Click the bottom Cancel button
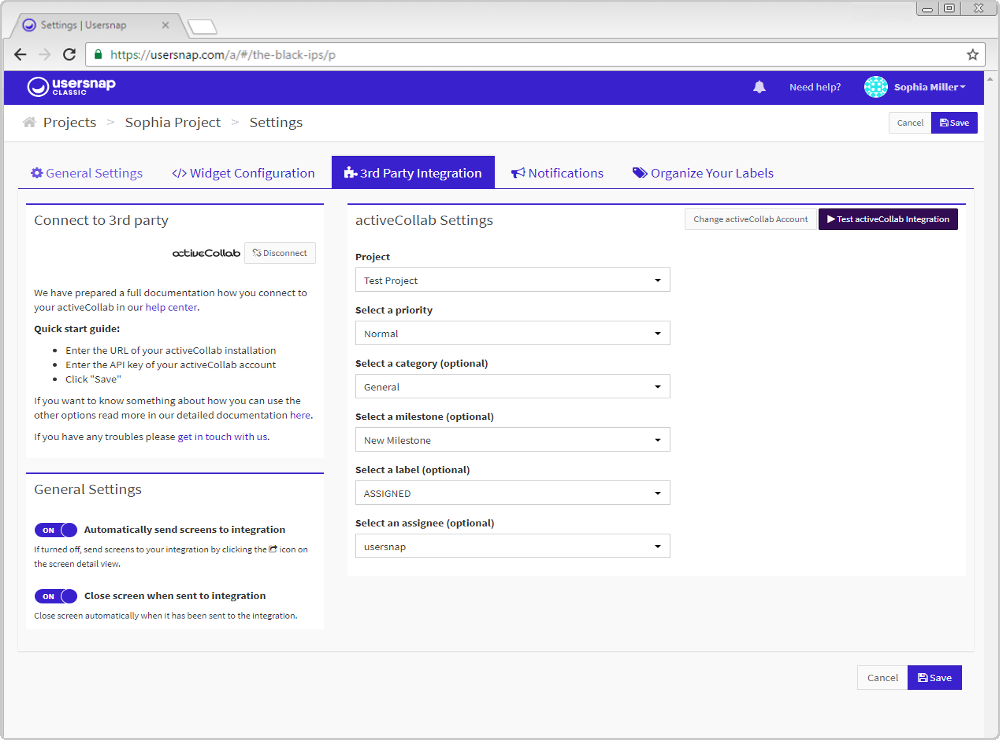 882,677
